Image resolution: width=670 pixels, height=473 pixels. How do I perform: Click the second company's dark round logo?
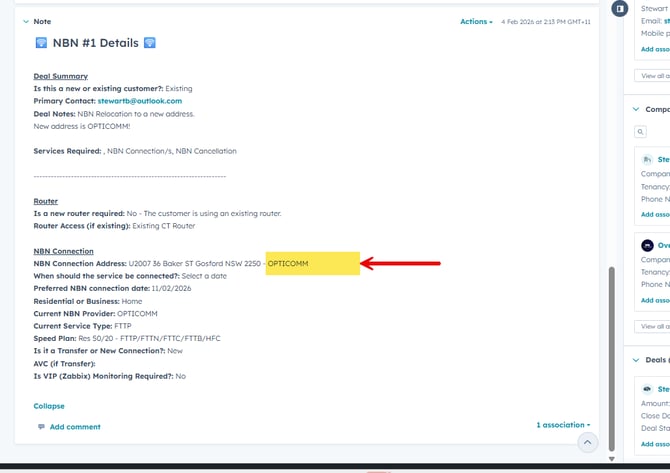click(648, 245)
